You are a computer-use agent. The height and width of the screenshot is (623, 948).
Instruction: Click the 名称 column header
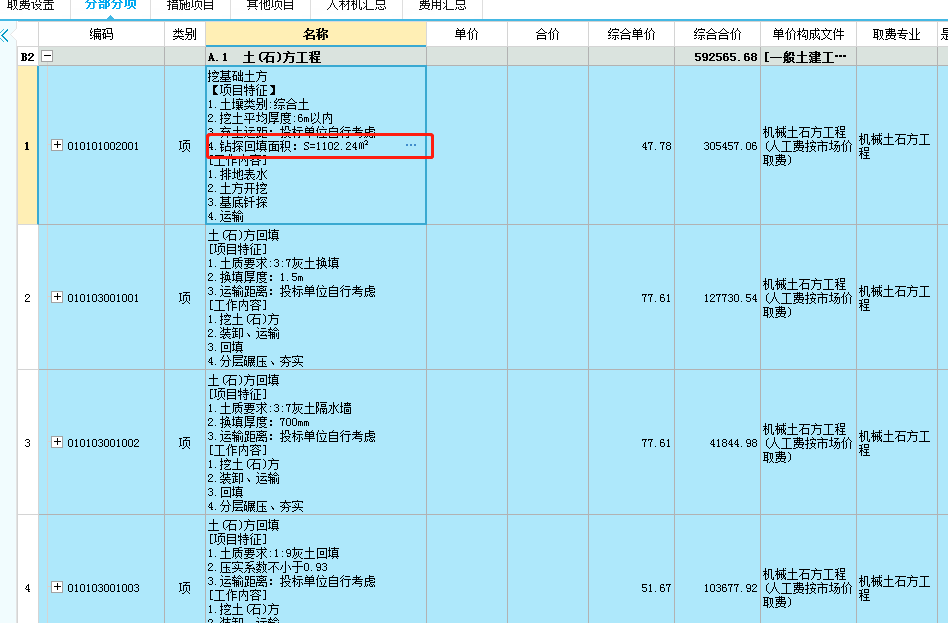coord(316,34)
